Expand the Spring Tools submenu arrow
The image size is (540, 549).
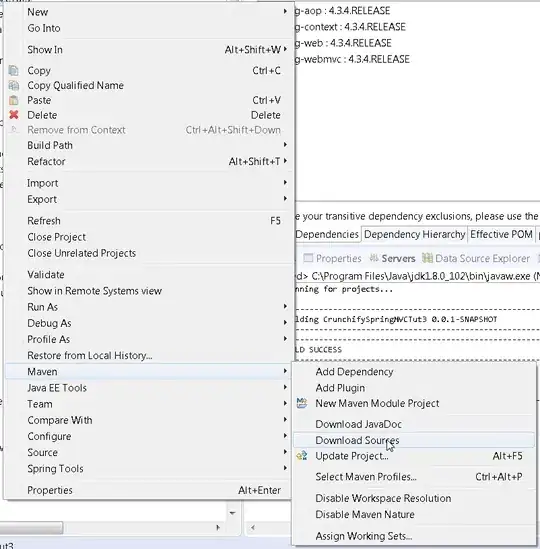click(285, 468)
